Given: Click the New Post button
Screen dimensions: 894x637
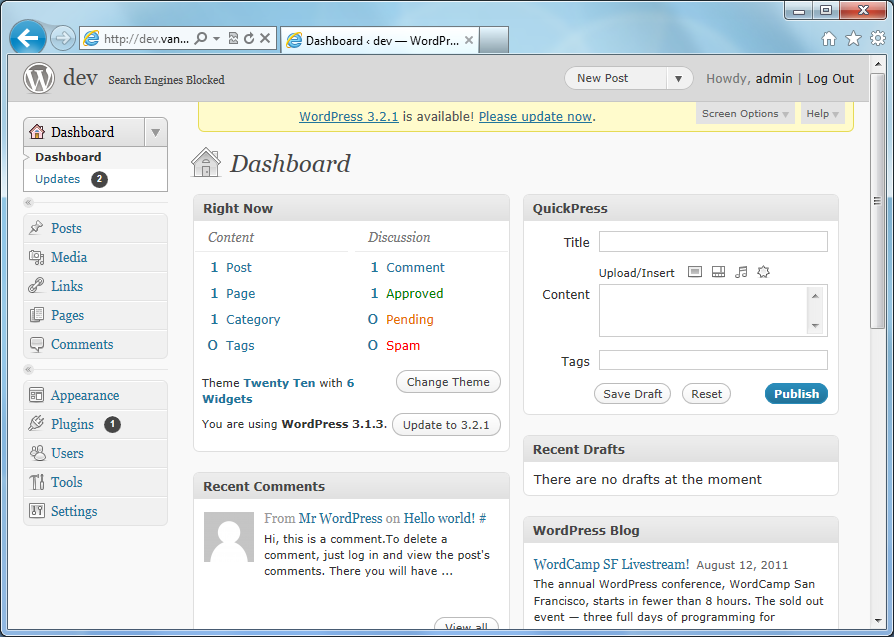Looking at the screenshot, I should (615, 79).
